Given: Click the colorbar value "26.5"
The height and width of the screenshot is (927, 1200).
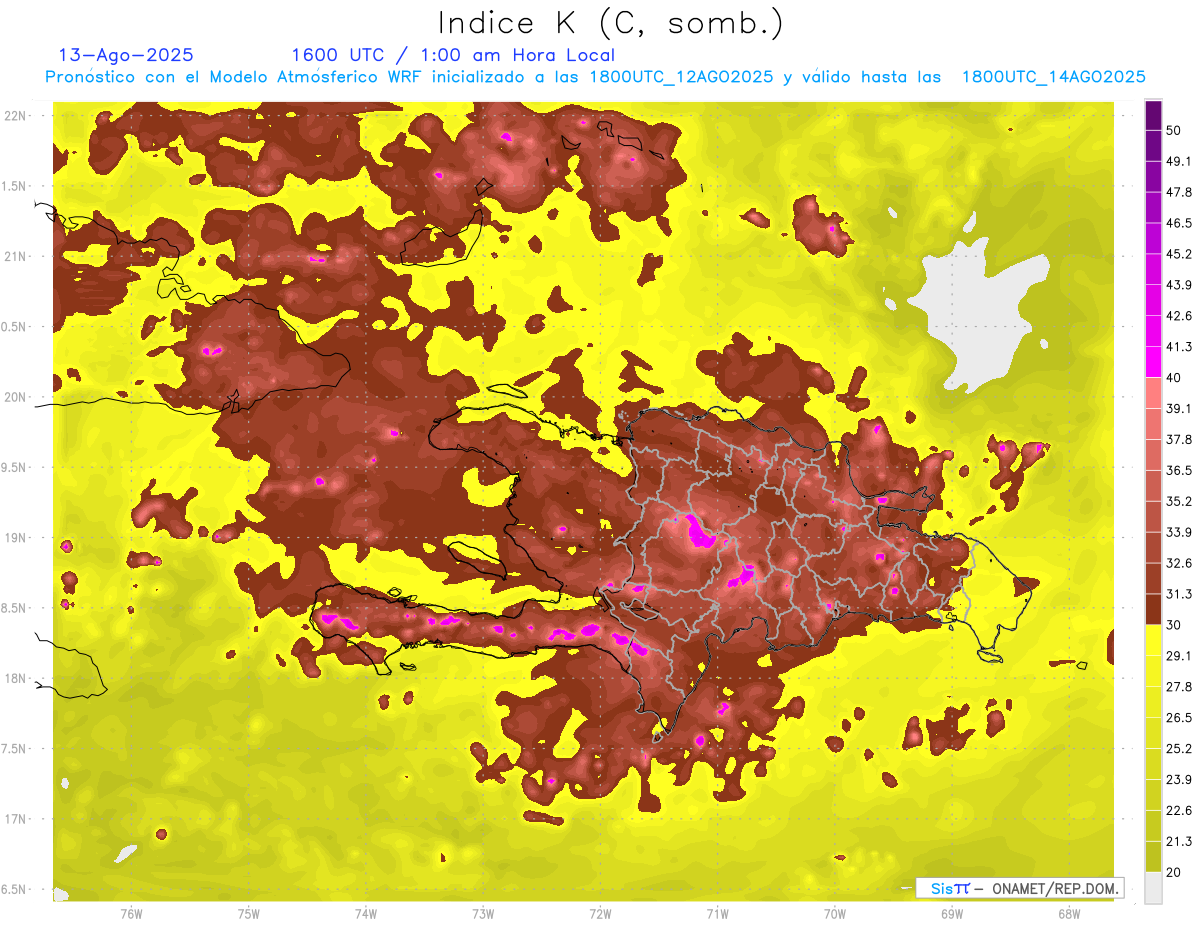Looking at the screenshot, I should (x=1179, y=718).
